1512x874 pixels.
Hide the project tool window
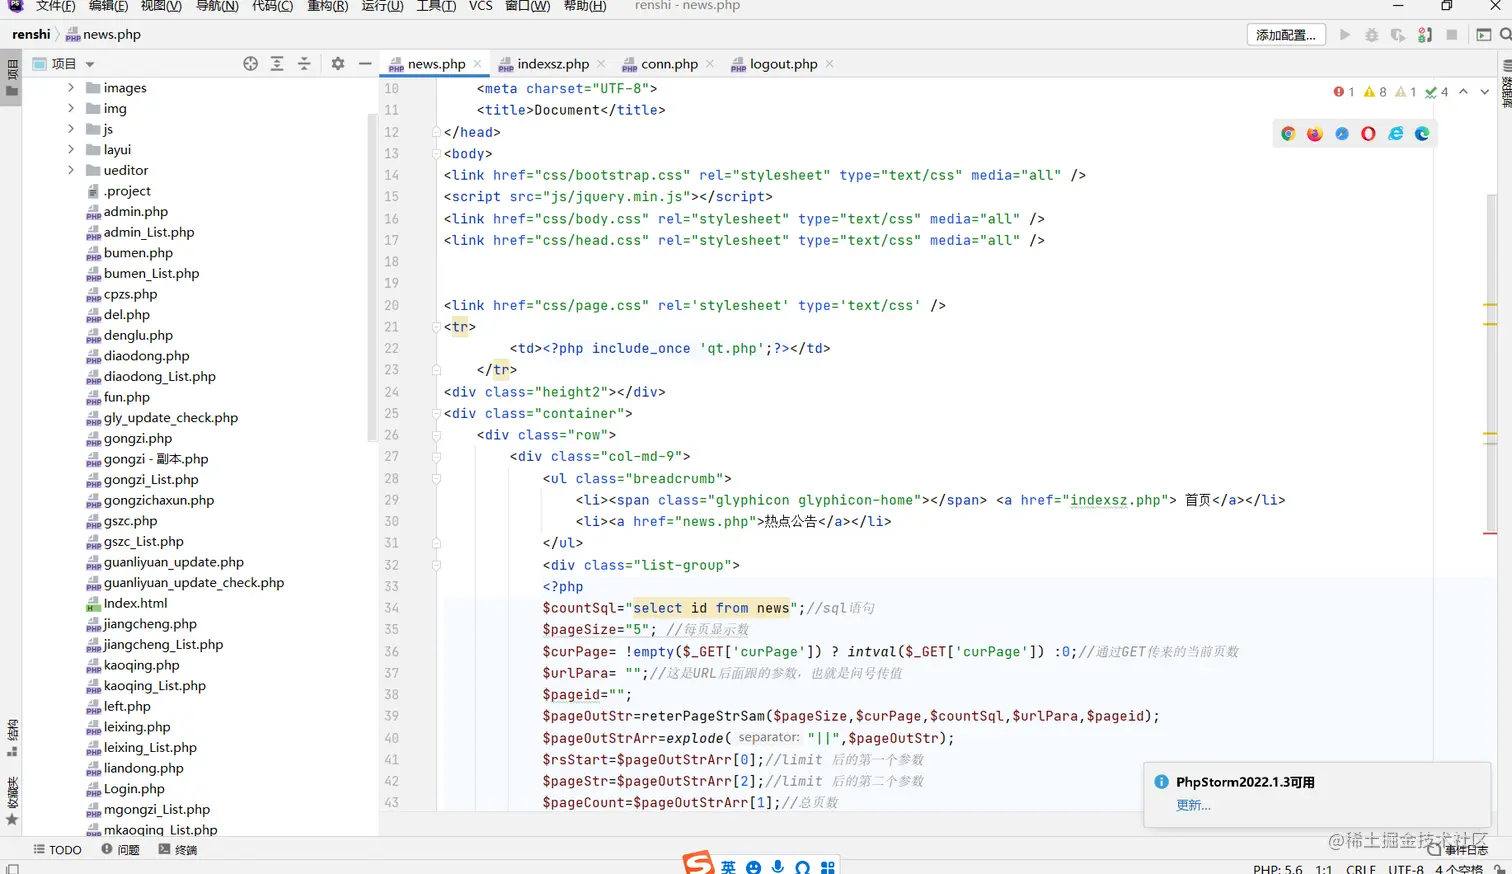click(365, 63)
